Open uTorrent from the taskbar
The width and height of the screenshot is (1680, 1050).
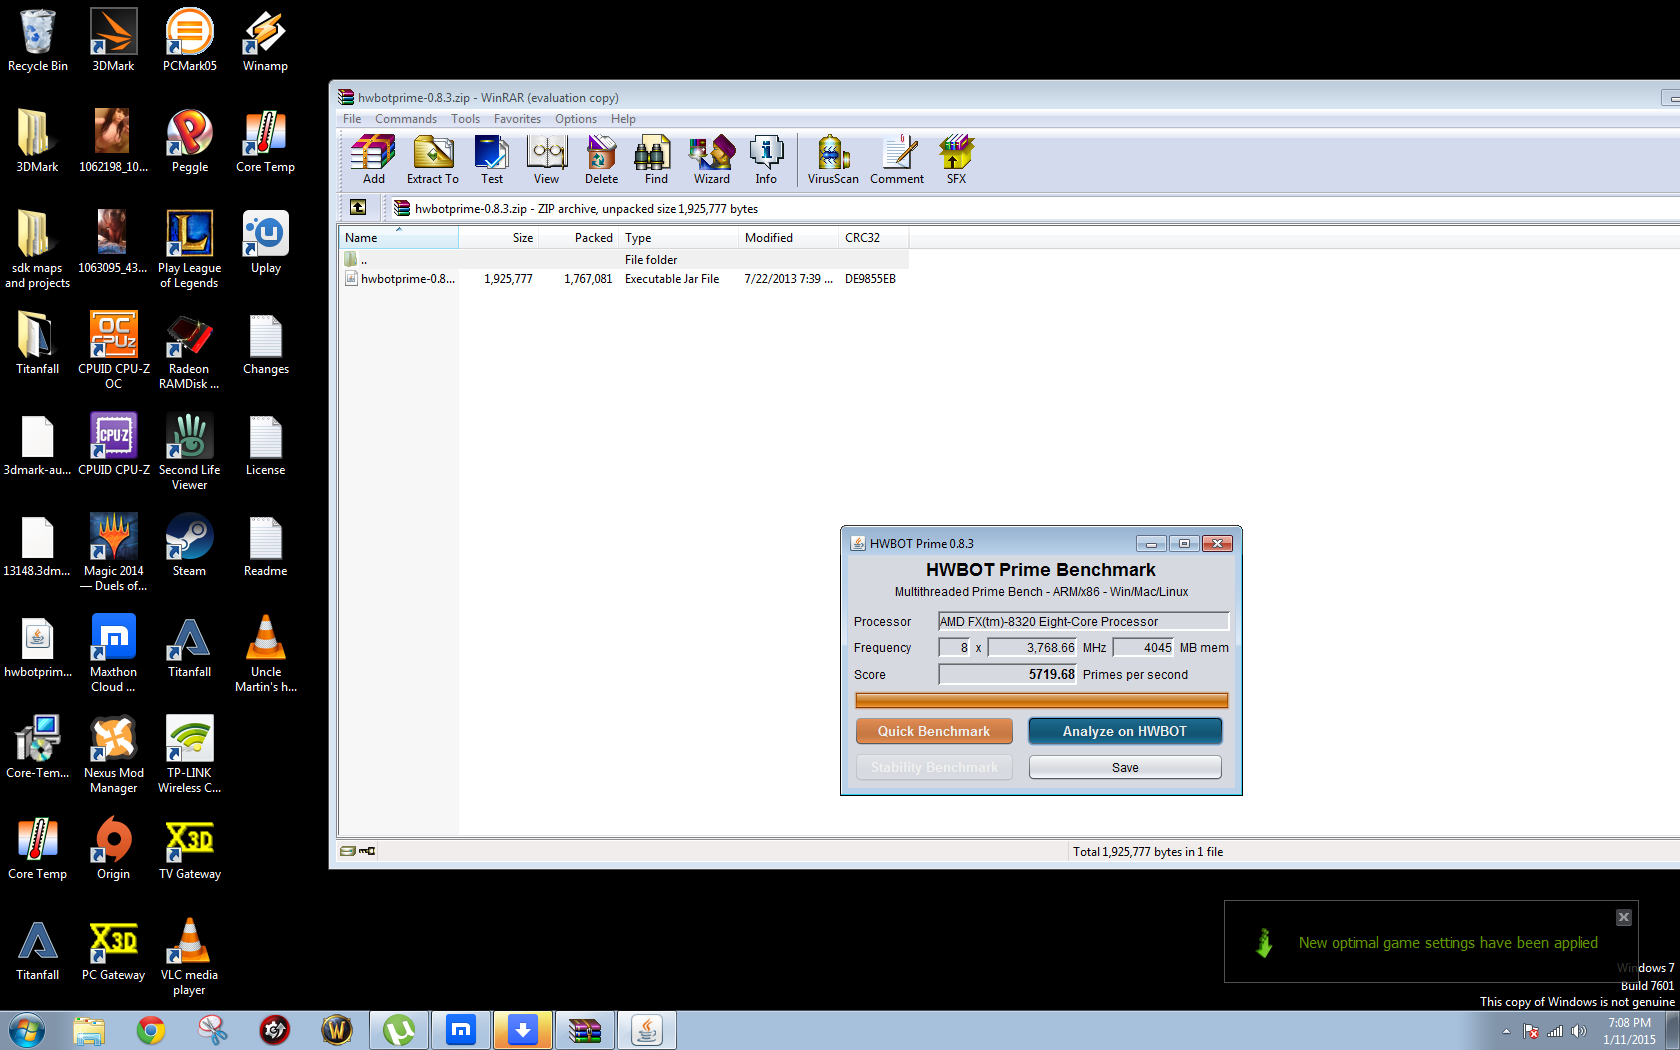pyautogui.click(x=399, y=1030)
